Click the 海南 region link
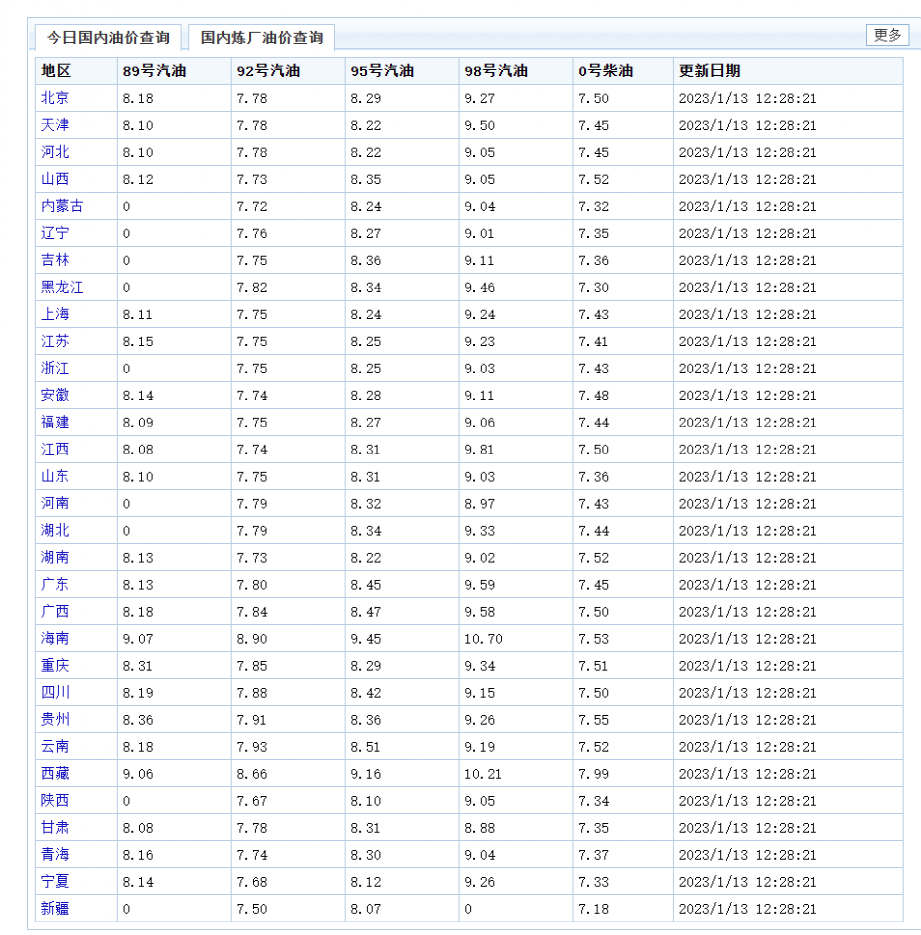Screen dimensions: 921x935 pyautogui.click(x=55, y=638)
